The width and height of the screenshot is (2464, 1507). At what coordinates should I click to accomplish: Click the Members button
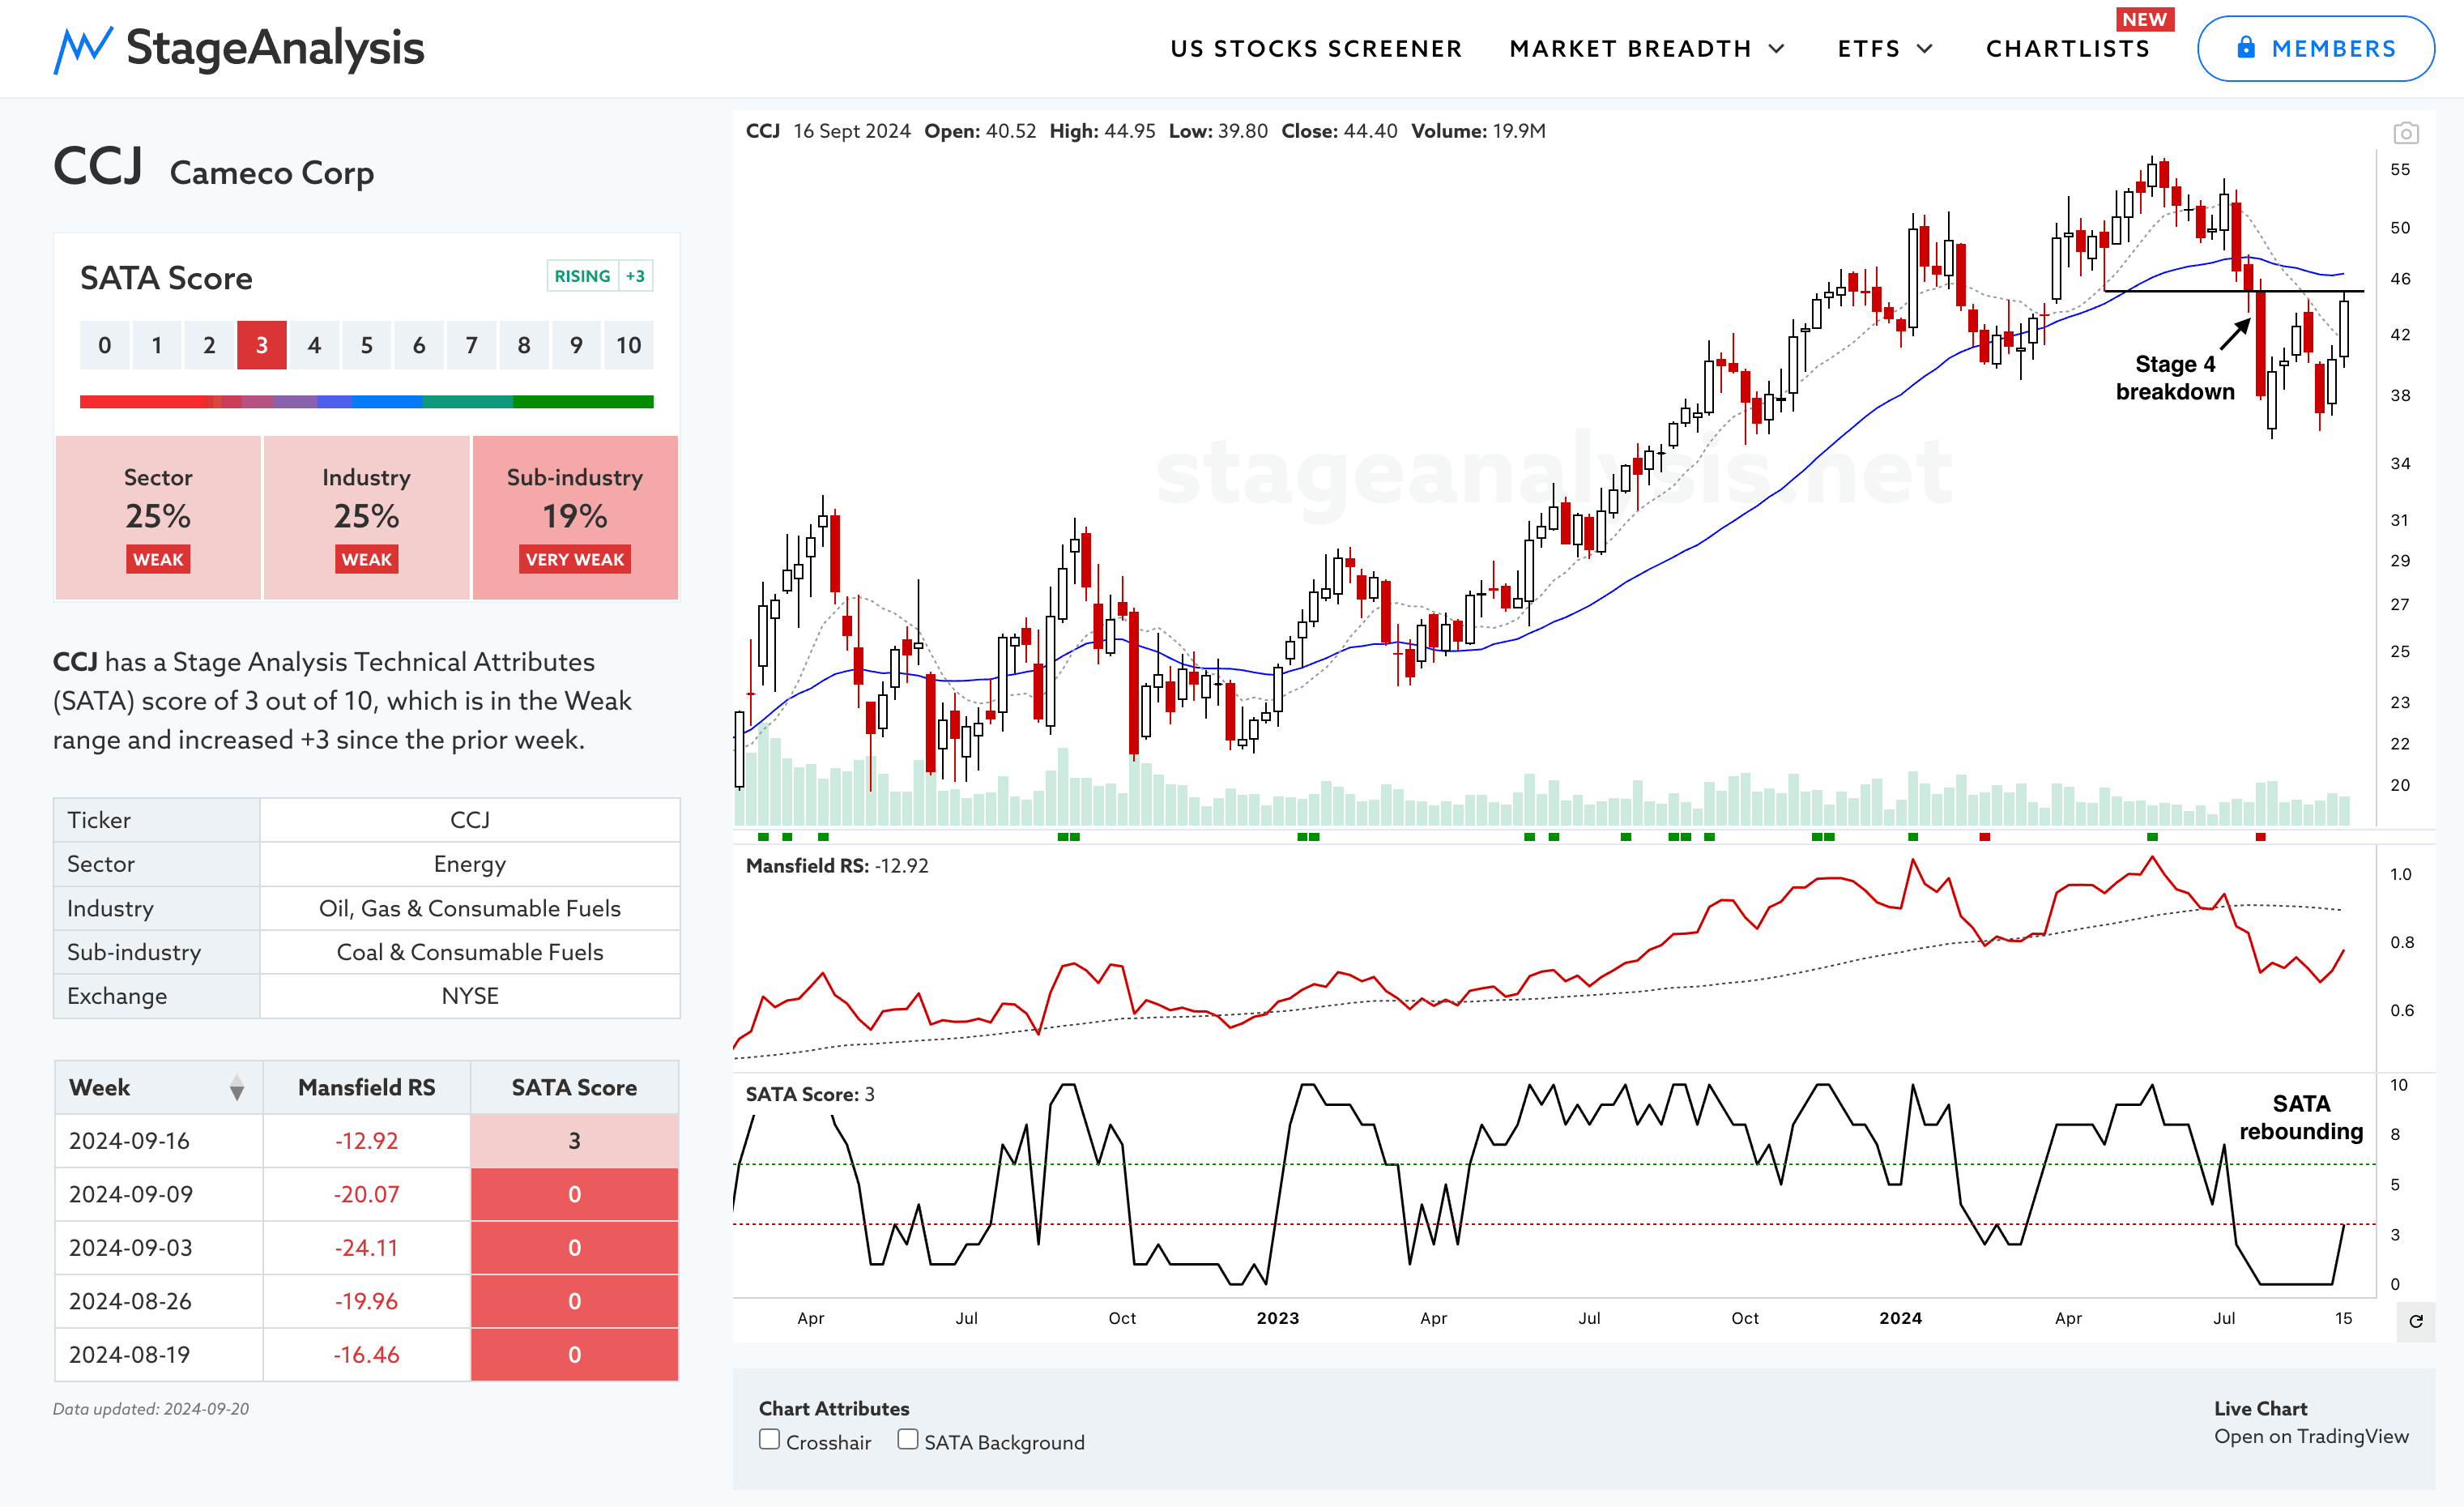[x=2315, y=48]
